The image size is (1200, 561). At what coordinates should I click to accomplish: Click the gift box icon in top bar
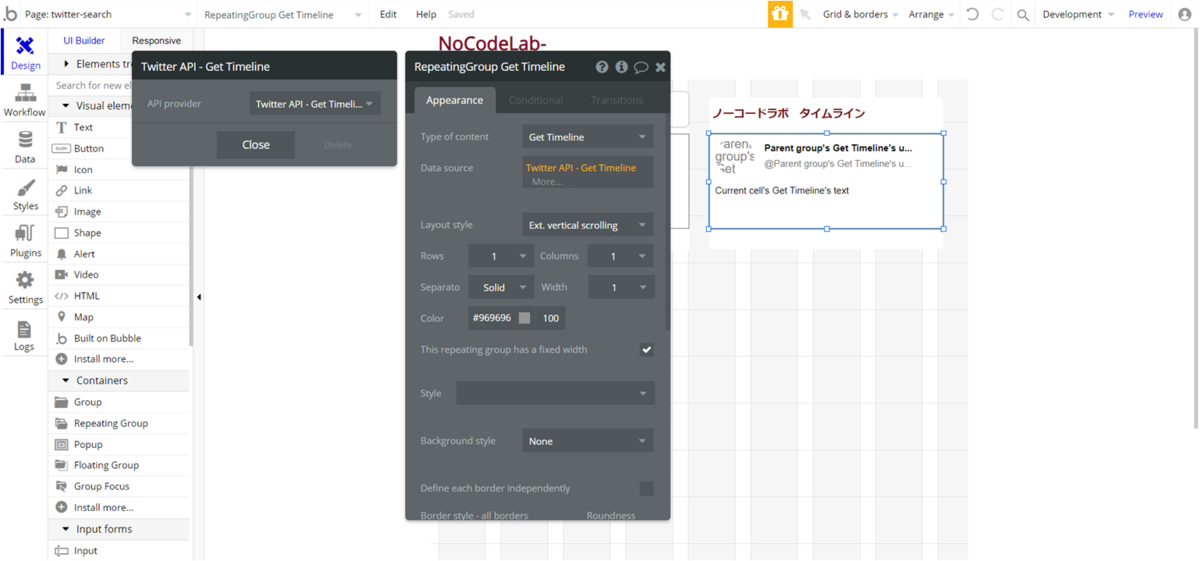(x=779, y=14)
